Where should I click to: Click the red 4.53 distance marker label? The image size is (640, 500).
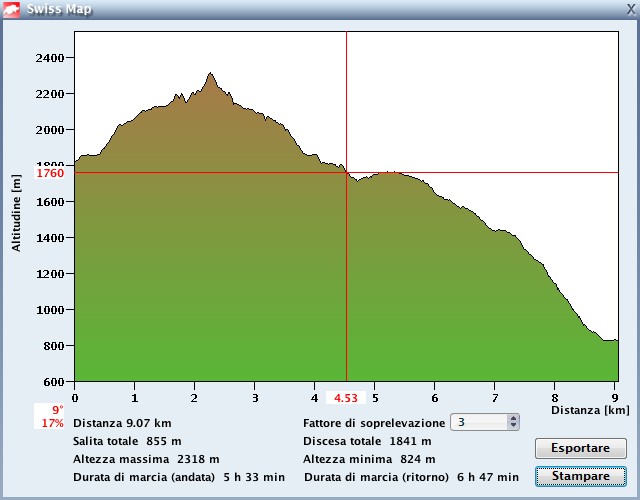click(x=346, y=398)
